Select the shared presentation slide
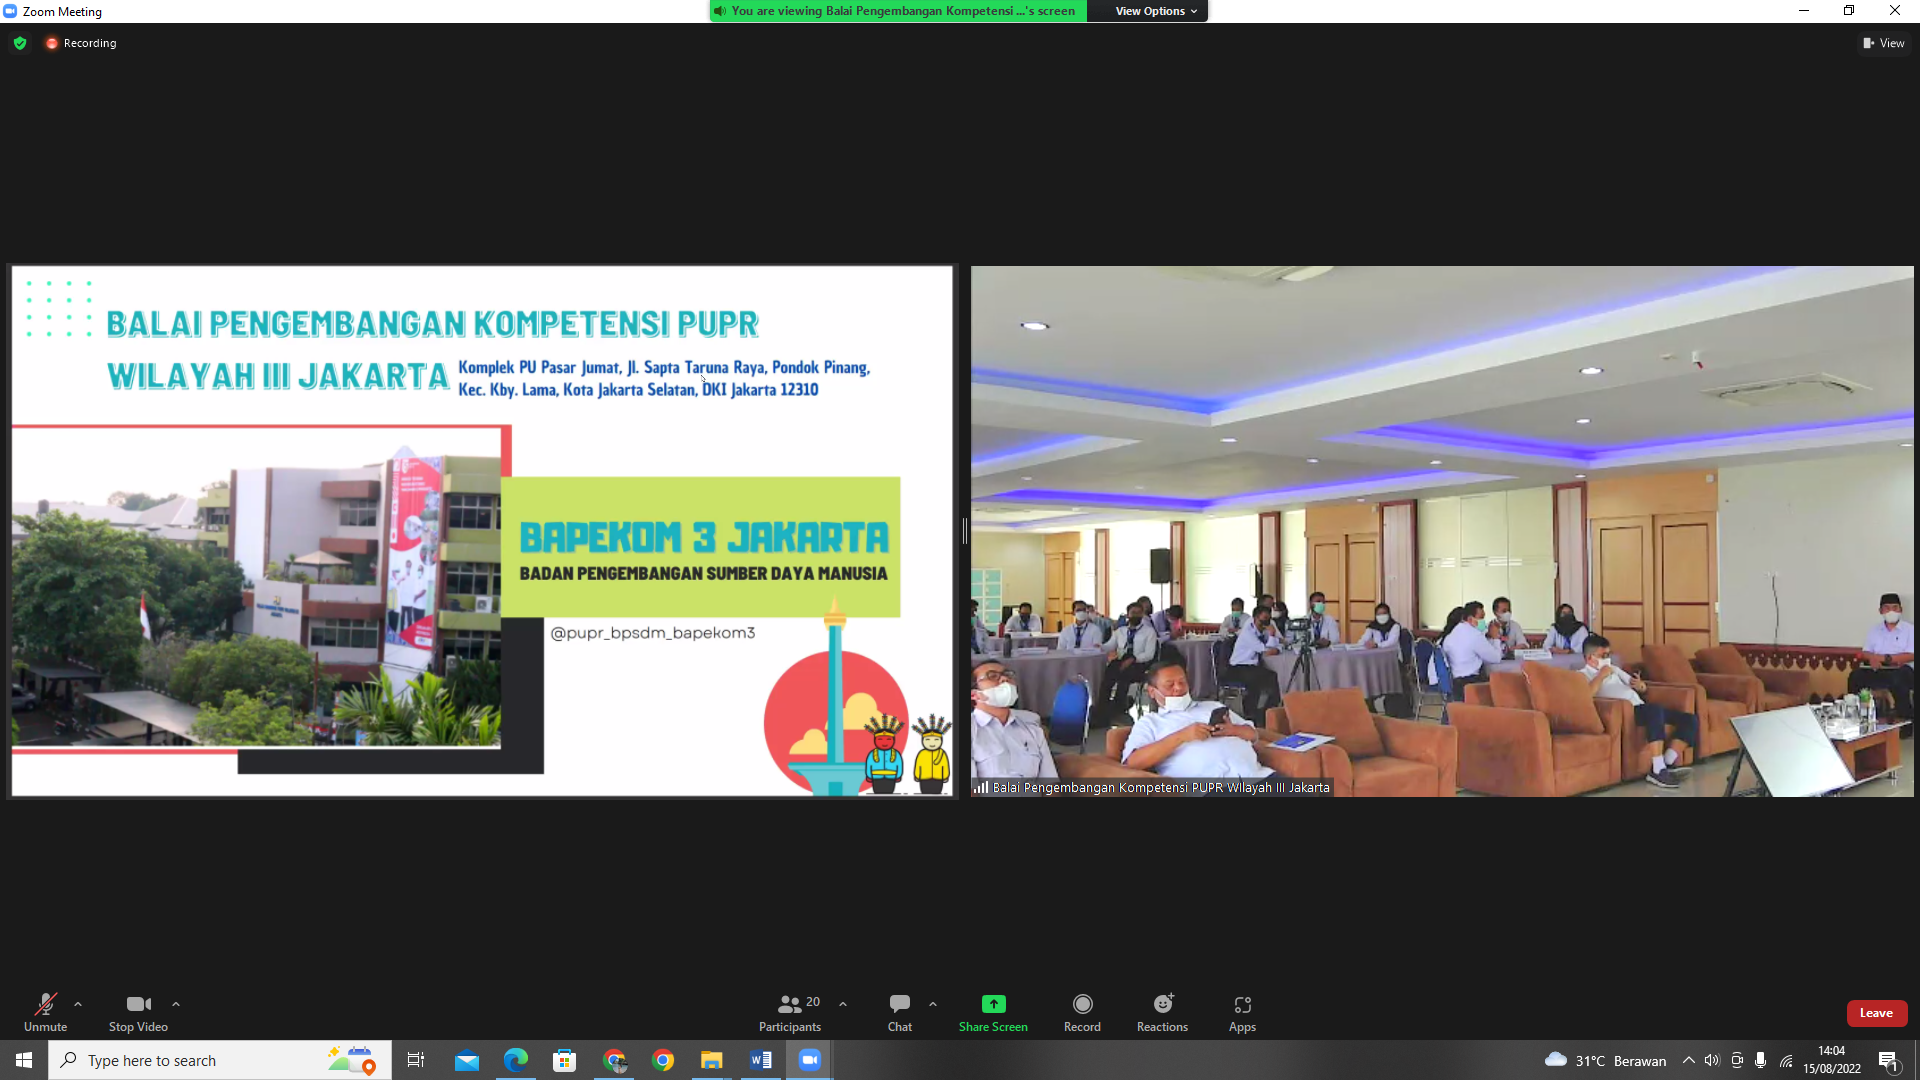This screenshot has width=1920, height=1080. [x=482, y=531]
